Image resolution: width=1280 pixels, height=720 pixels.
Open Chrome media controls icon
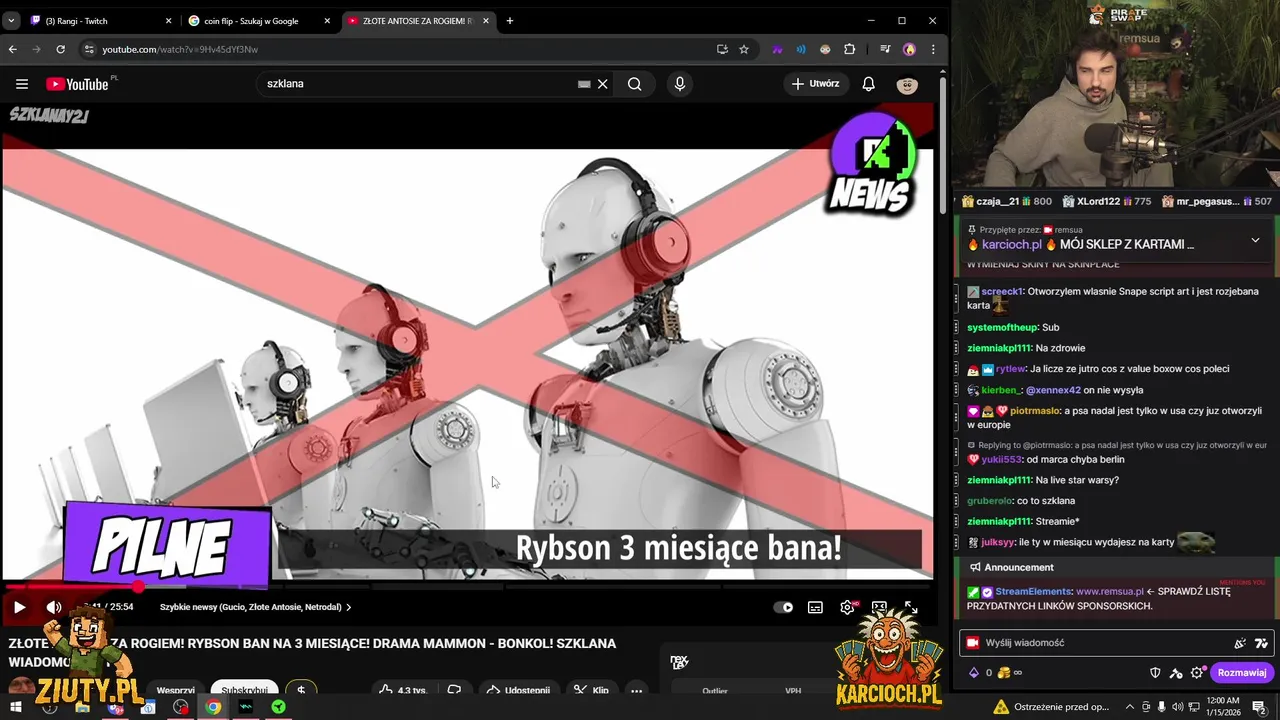point(885,49)
